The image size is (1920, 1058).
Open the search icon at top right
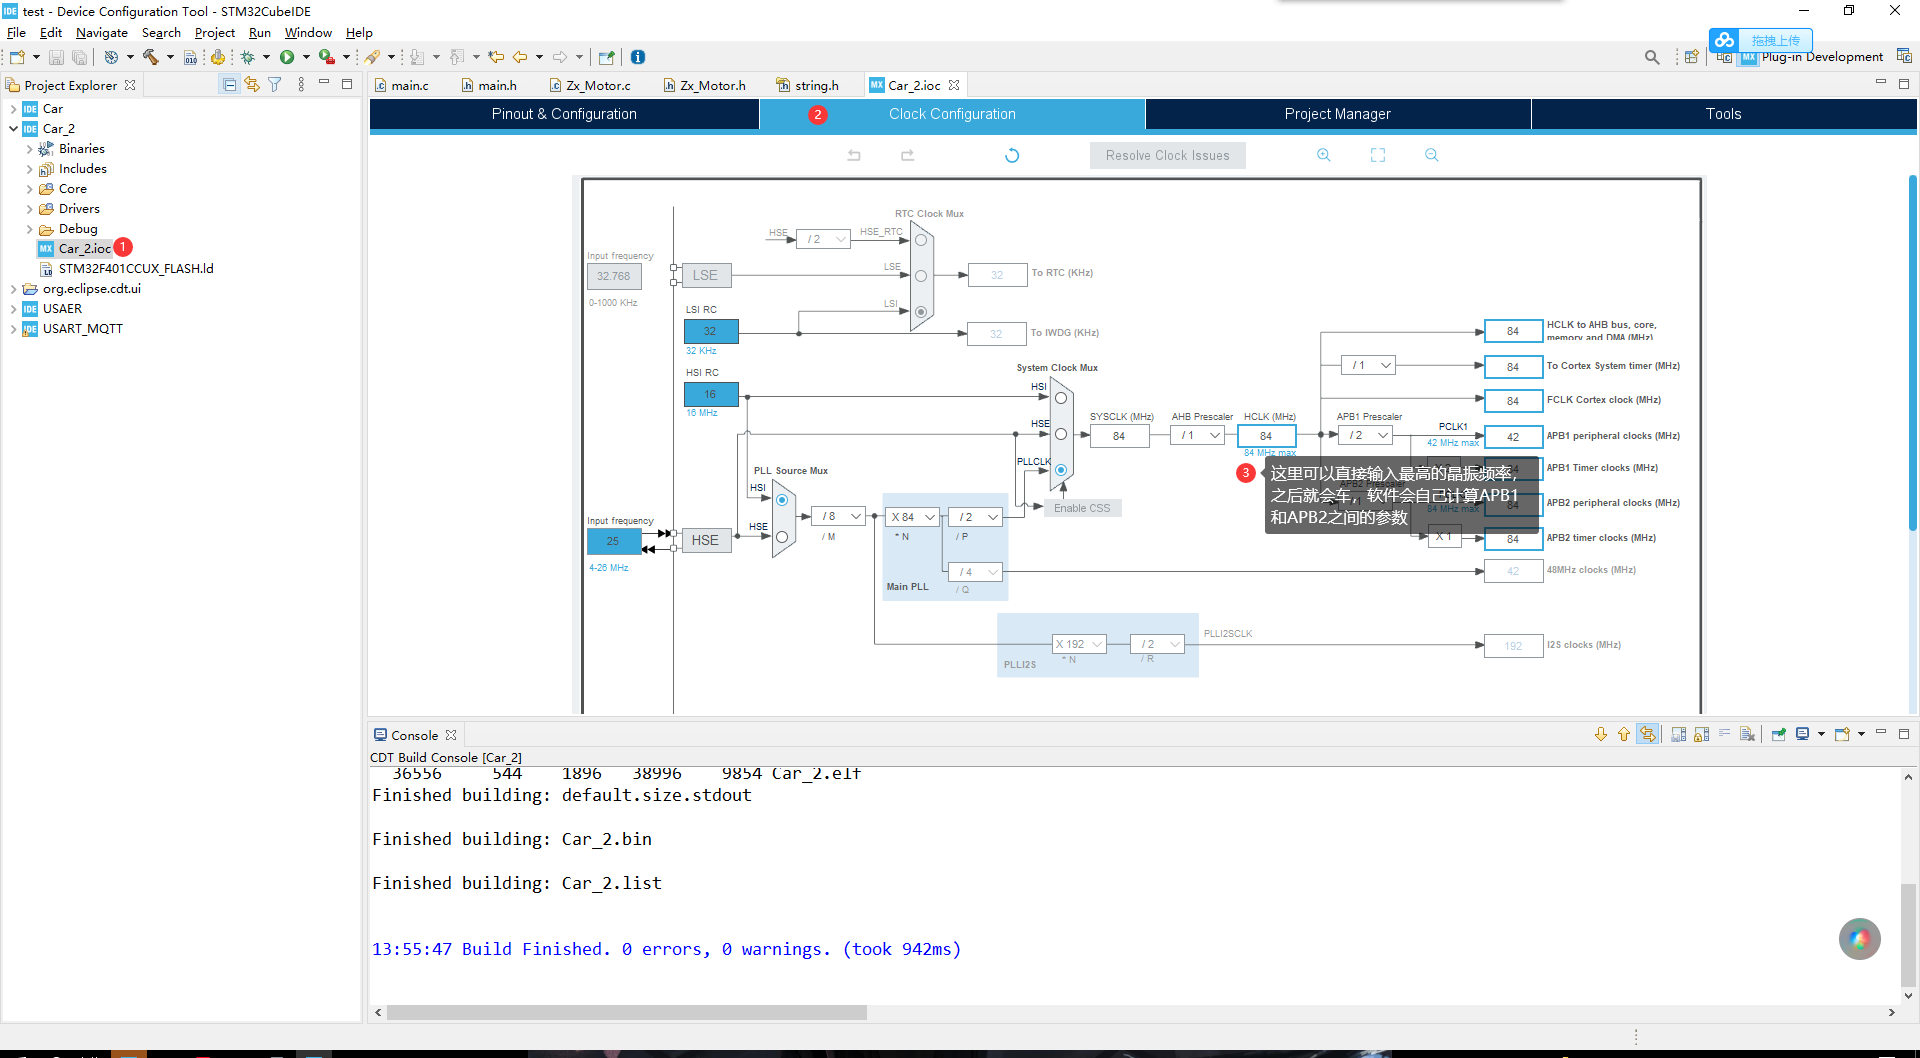(x=1652, y=57)
